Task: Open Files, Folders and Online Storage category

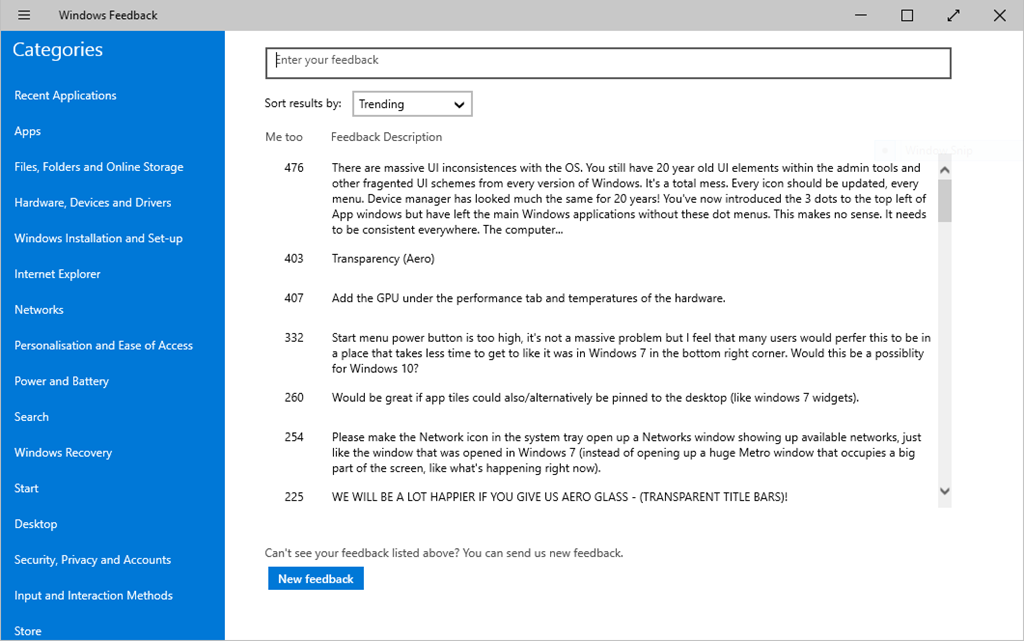Action: pos(99,167)
